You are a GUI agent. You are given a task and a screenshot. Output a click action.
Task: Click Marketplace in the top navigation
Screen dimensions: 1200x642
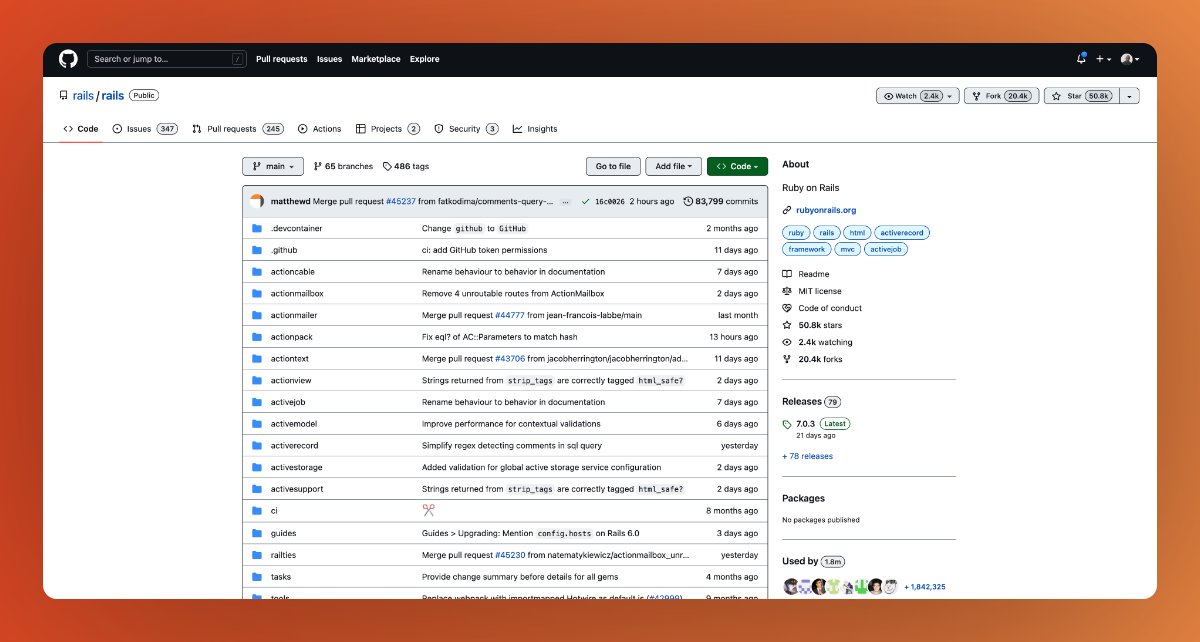coord(376,59)
